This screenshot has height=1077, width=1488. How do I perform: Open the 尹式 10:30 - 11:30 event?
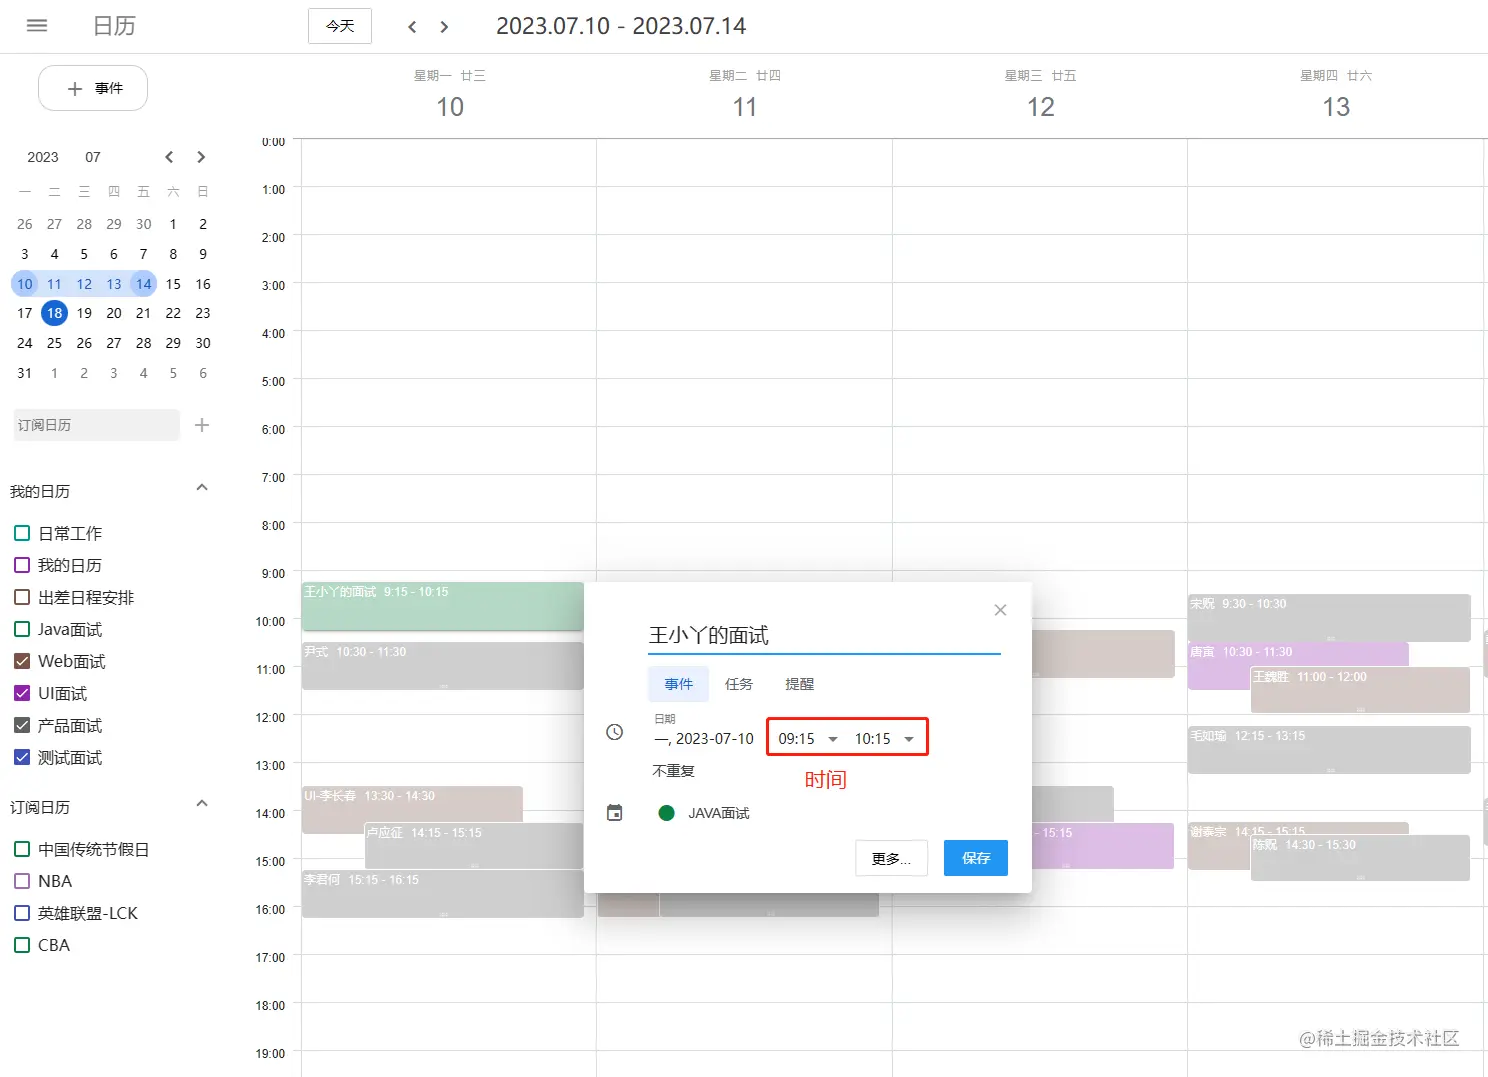coord(442,665)
